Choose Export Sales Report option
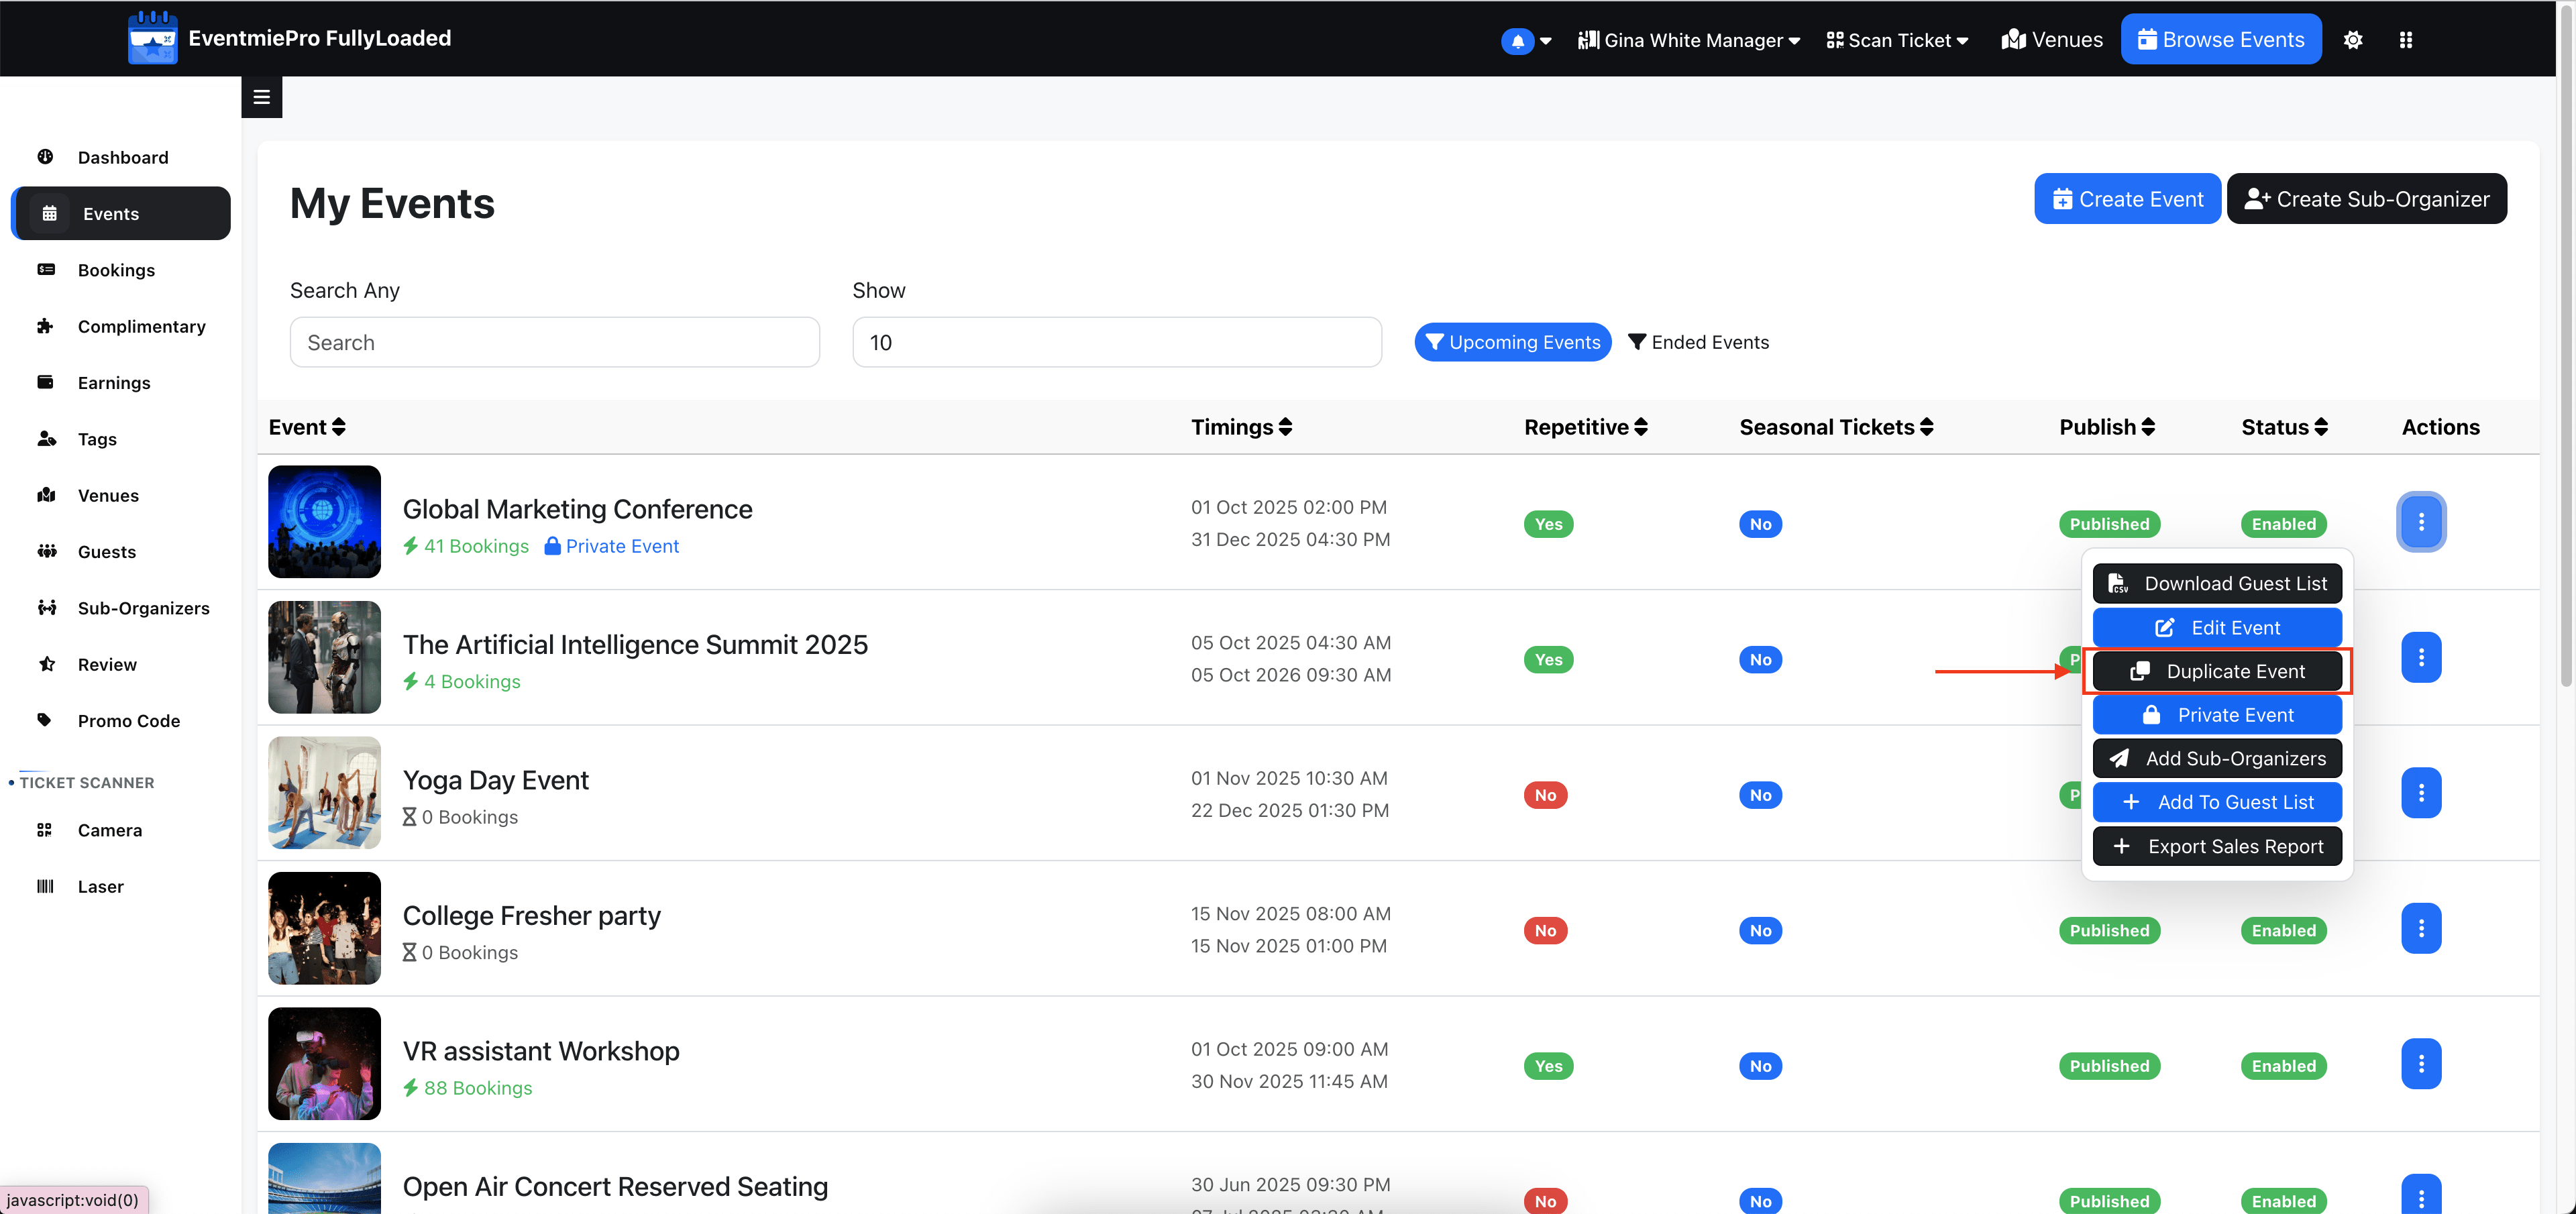Screen dimensions: 2576x1214 tap(2217, 847)
